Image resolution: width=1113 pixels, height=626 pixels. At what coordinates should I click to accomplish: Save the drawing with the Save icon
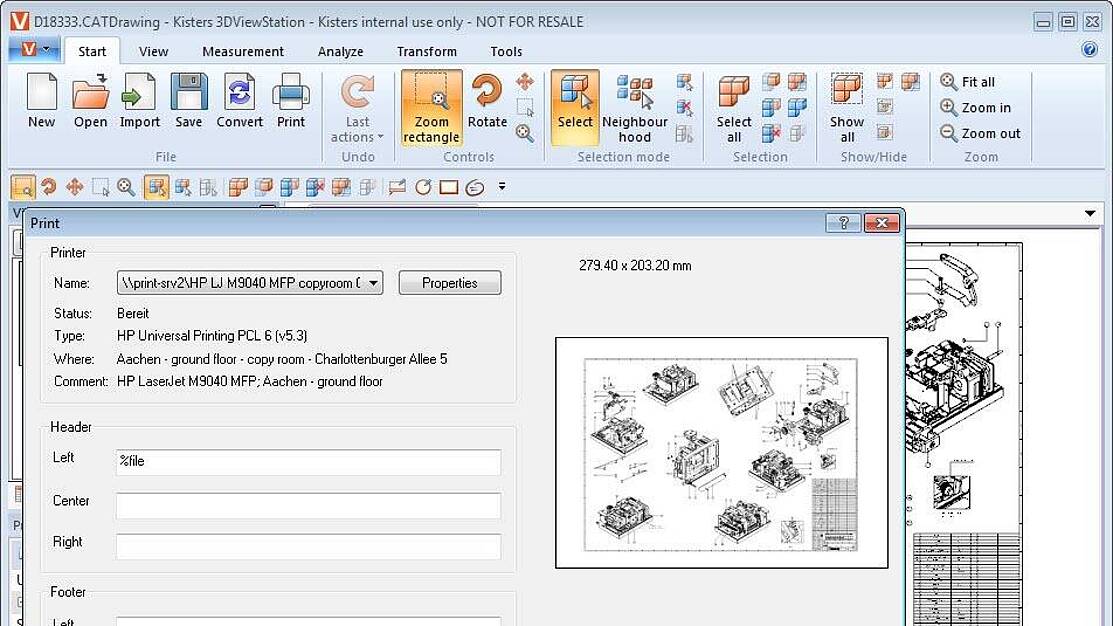click(x=188, y=101)
